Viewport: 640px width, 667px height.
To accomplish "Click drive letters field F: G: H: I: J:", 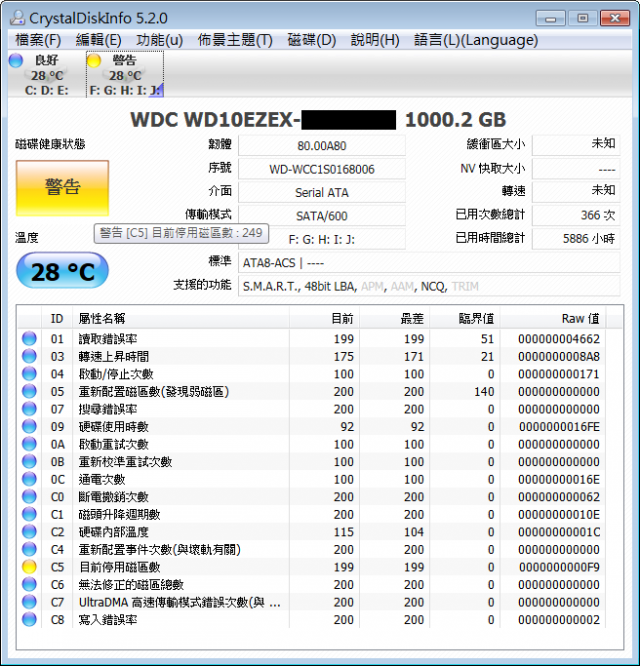I will pyautogui.click(x=322, y=239).
